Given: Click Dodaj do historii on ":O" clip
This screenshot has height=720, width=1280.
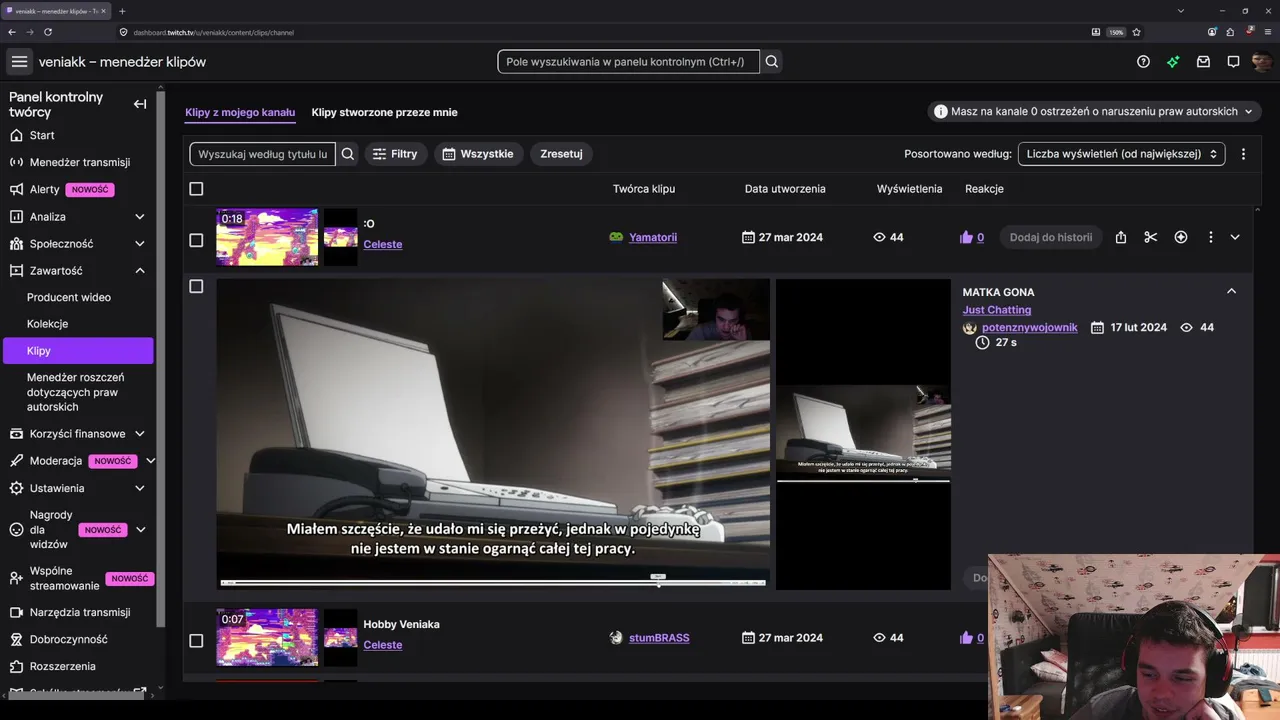Looking at the screenshot, I should (1051, 238).
